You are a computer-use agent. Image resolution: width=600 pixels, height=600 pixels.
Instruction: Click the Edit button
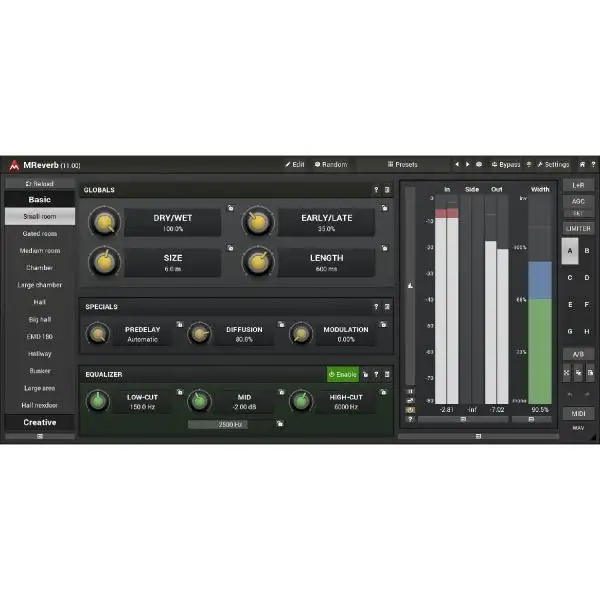tap(295, 164)
